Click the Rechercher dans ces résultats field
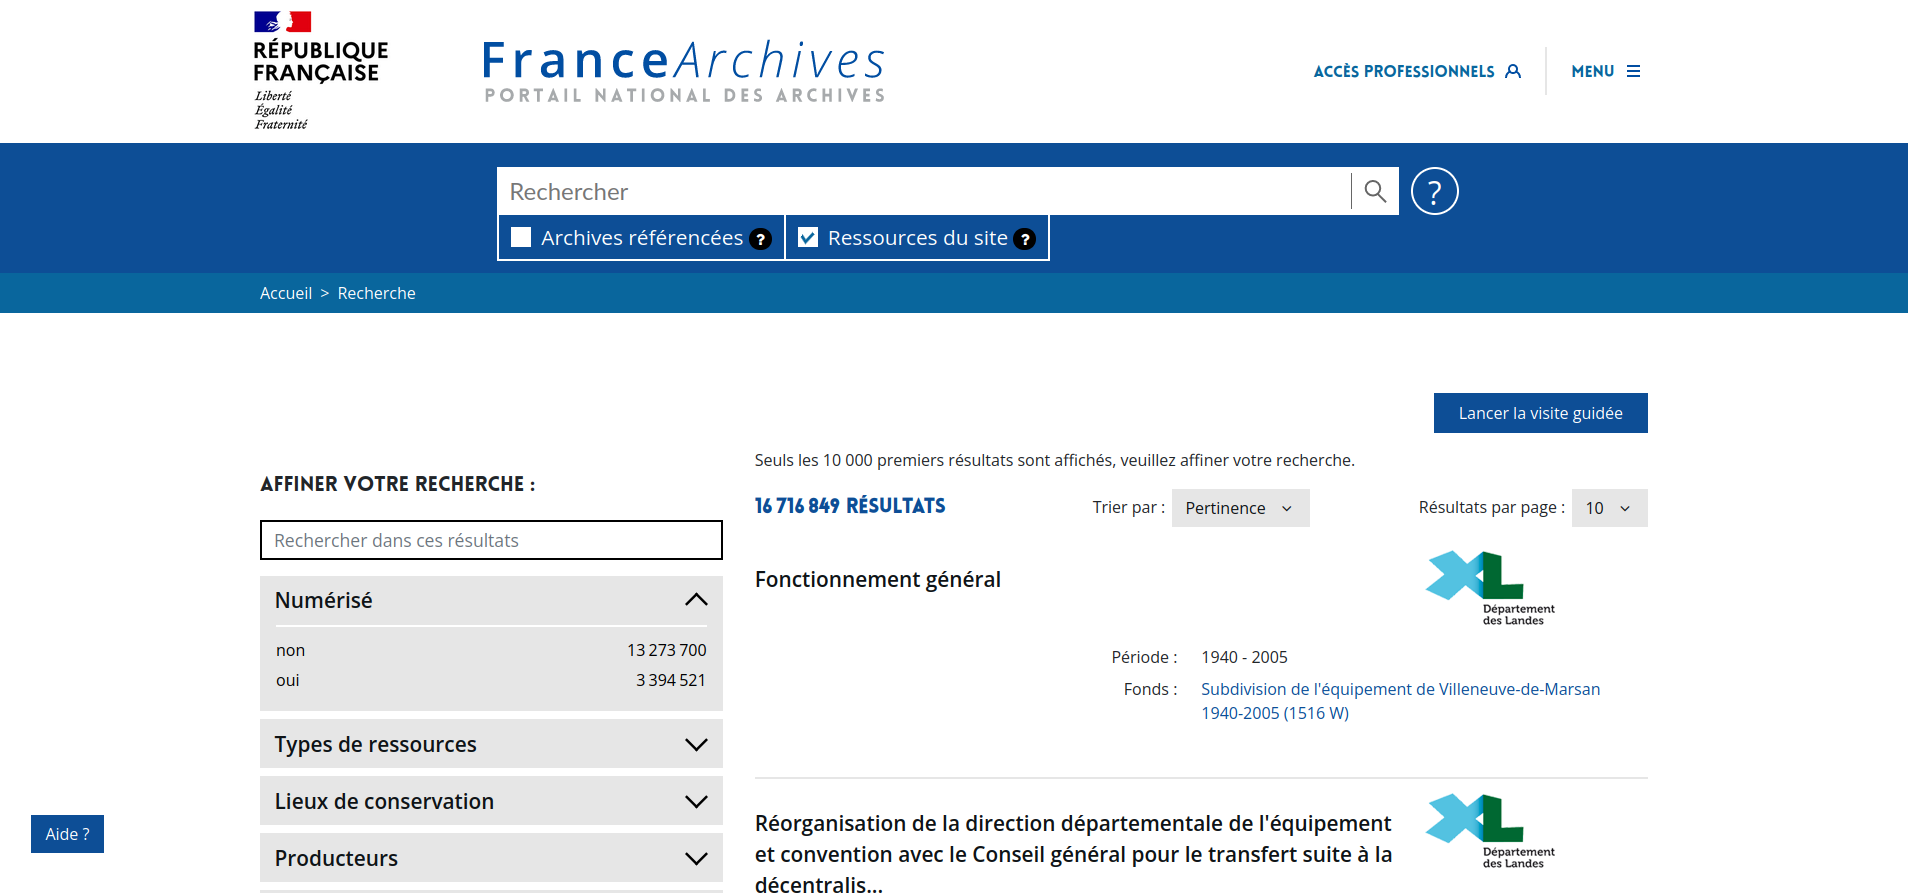This screenshot has width=1908, height=893. coord(491,540)
